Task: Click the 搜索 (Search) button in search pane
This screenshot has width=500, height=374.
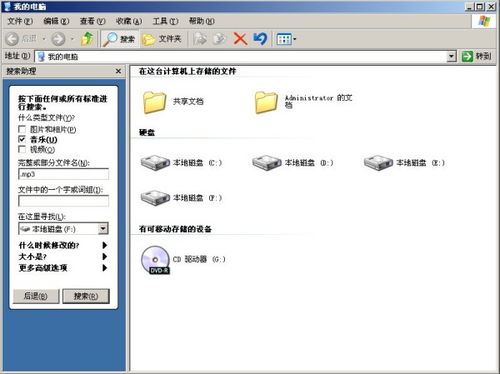Action: (x=86, y=296)
